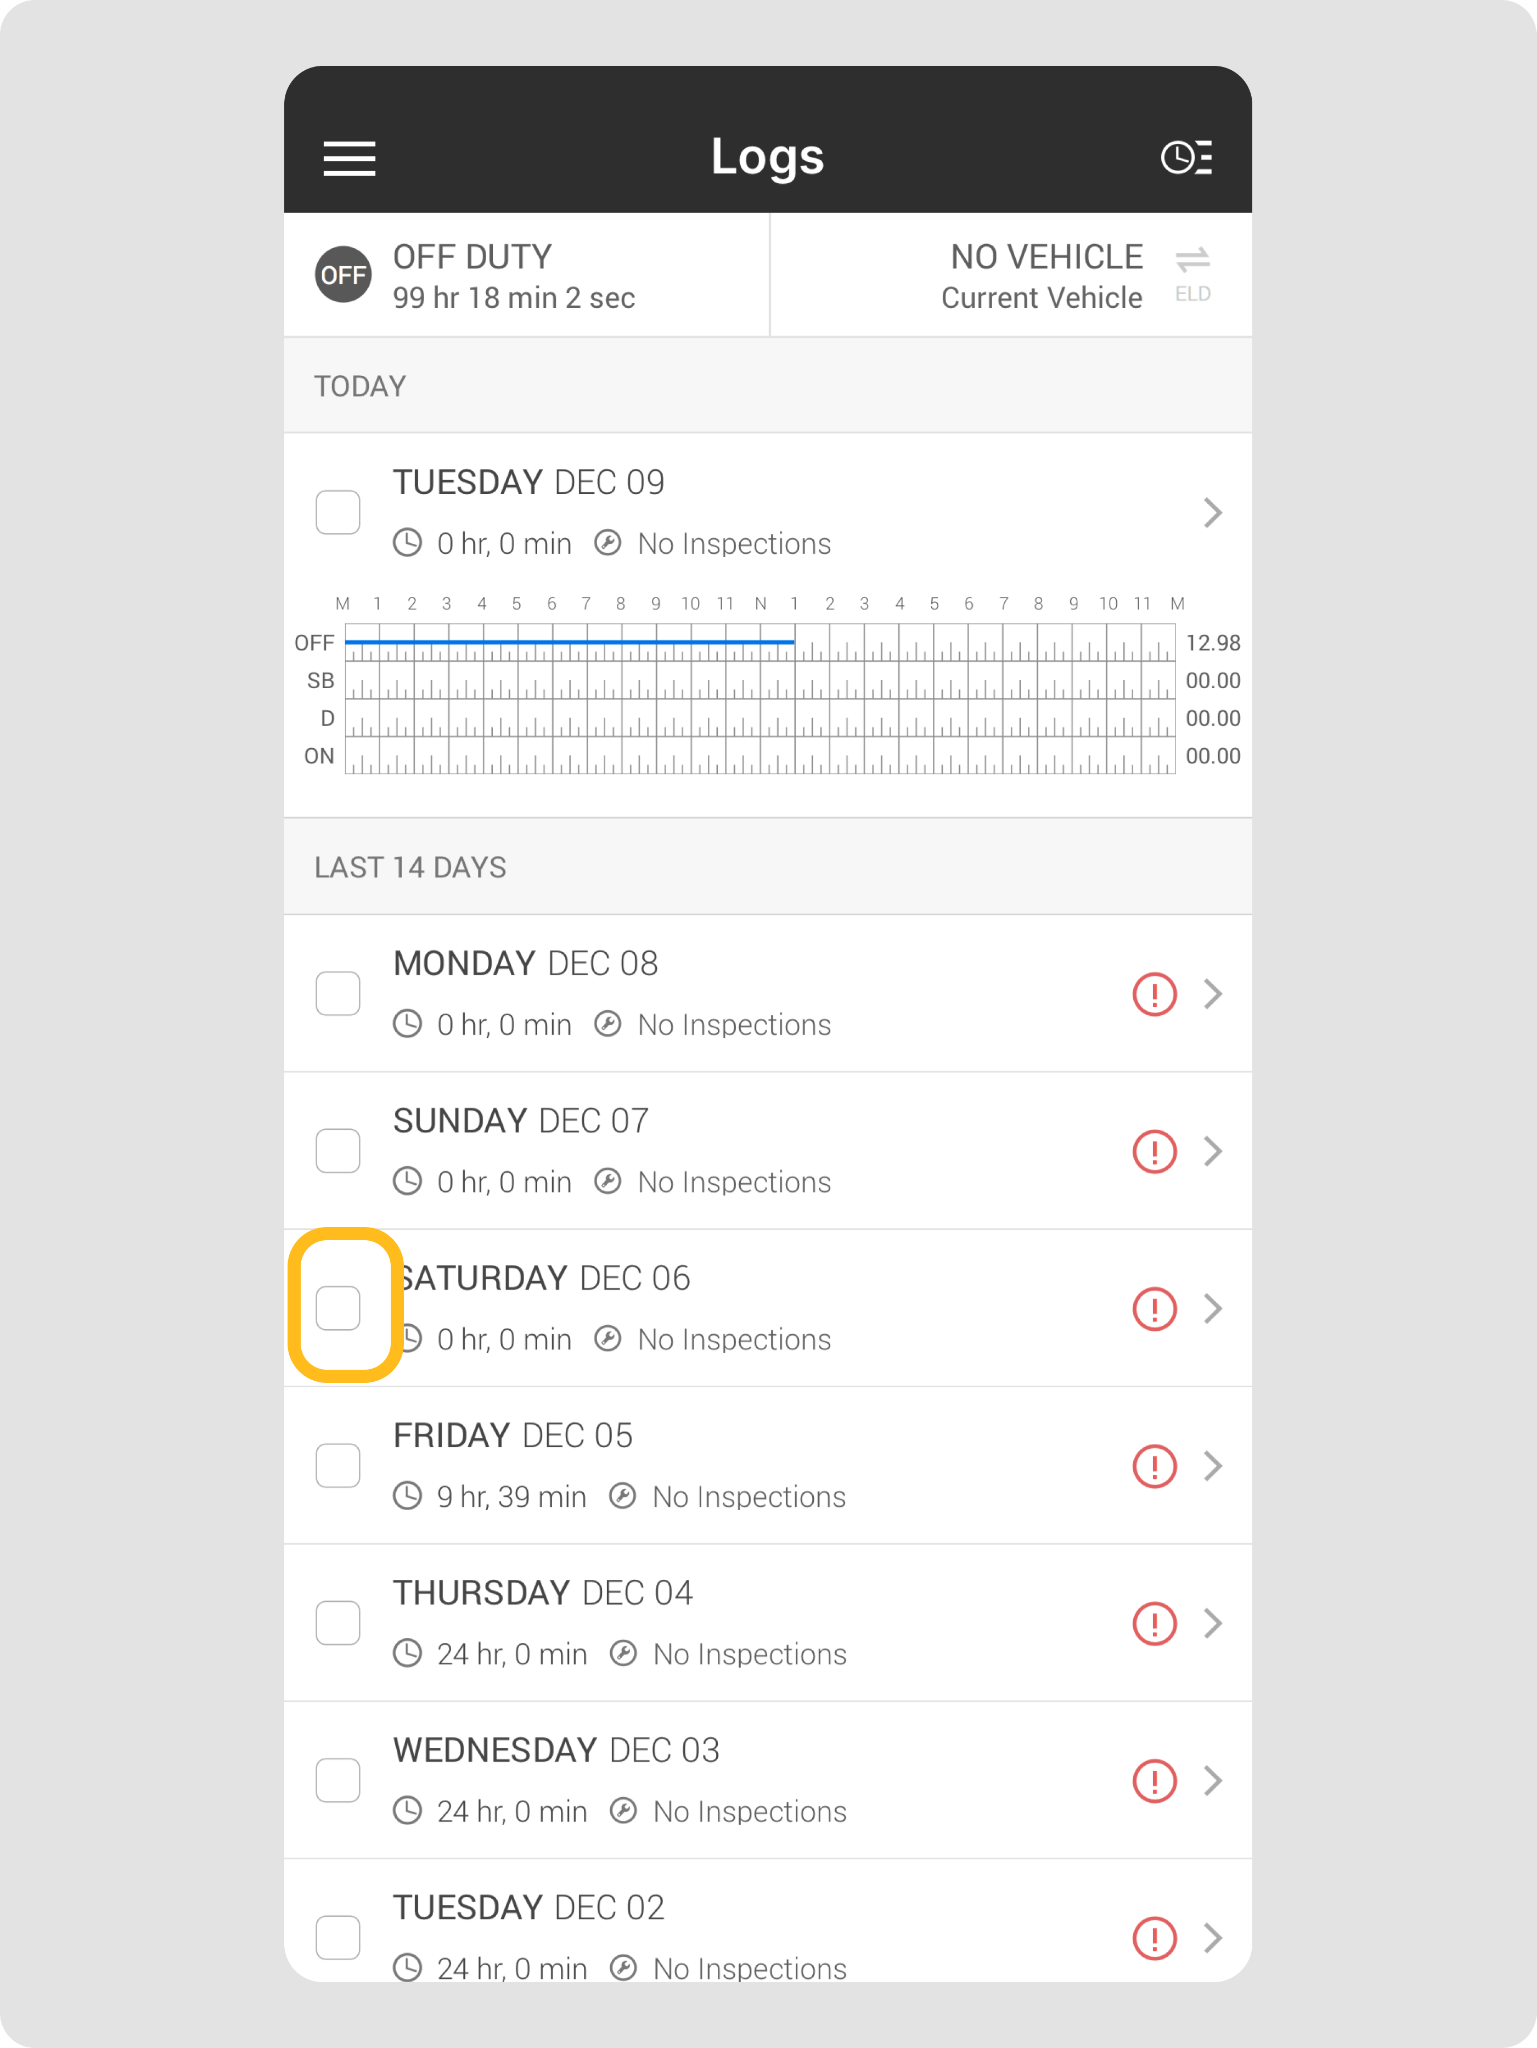The height and width of the screenshot is (2048, 1537).
Task: Open the Friday Dec 05 log entry
Action: [x=700, y=1466]
